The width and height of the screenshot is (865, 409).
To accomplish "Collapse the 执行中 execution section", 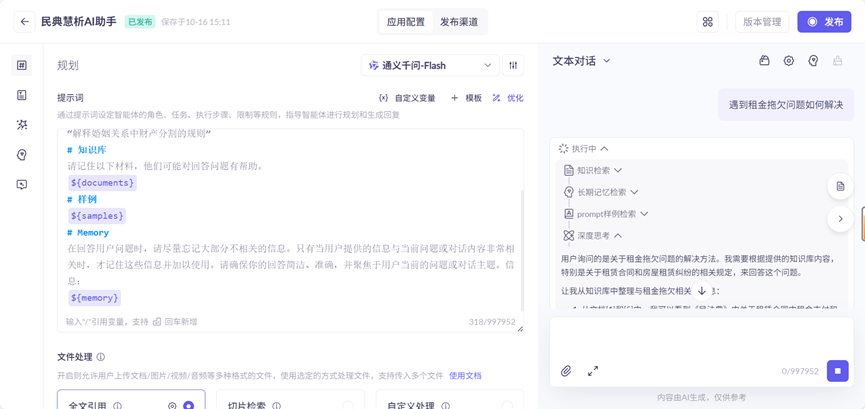I will point(604,148).
